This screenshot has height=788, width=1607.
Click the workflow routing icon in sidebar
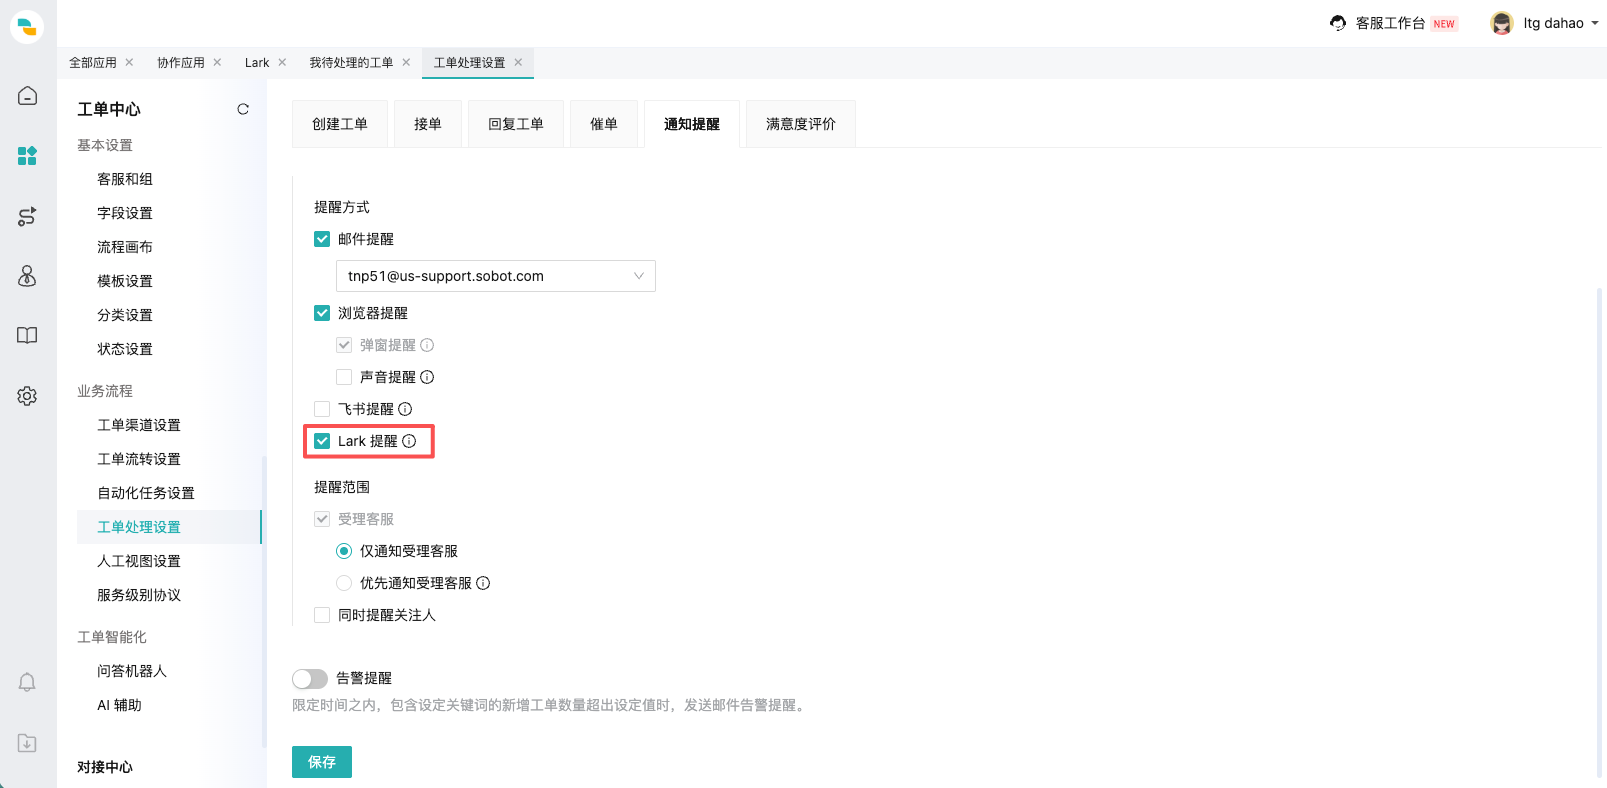pos(27,216)
